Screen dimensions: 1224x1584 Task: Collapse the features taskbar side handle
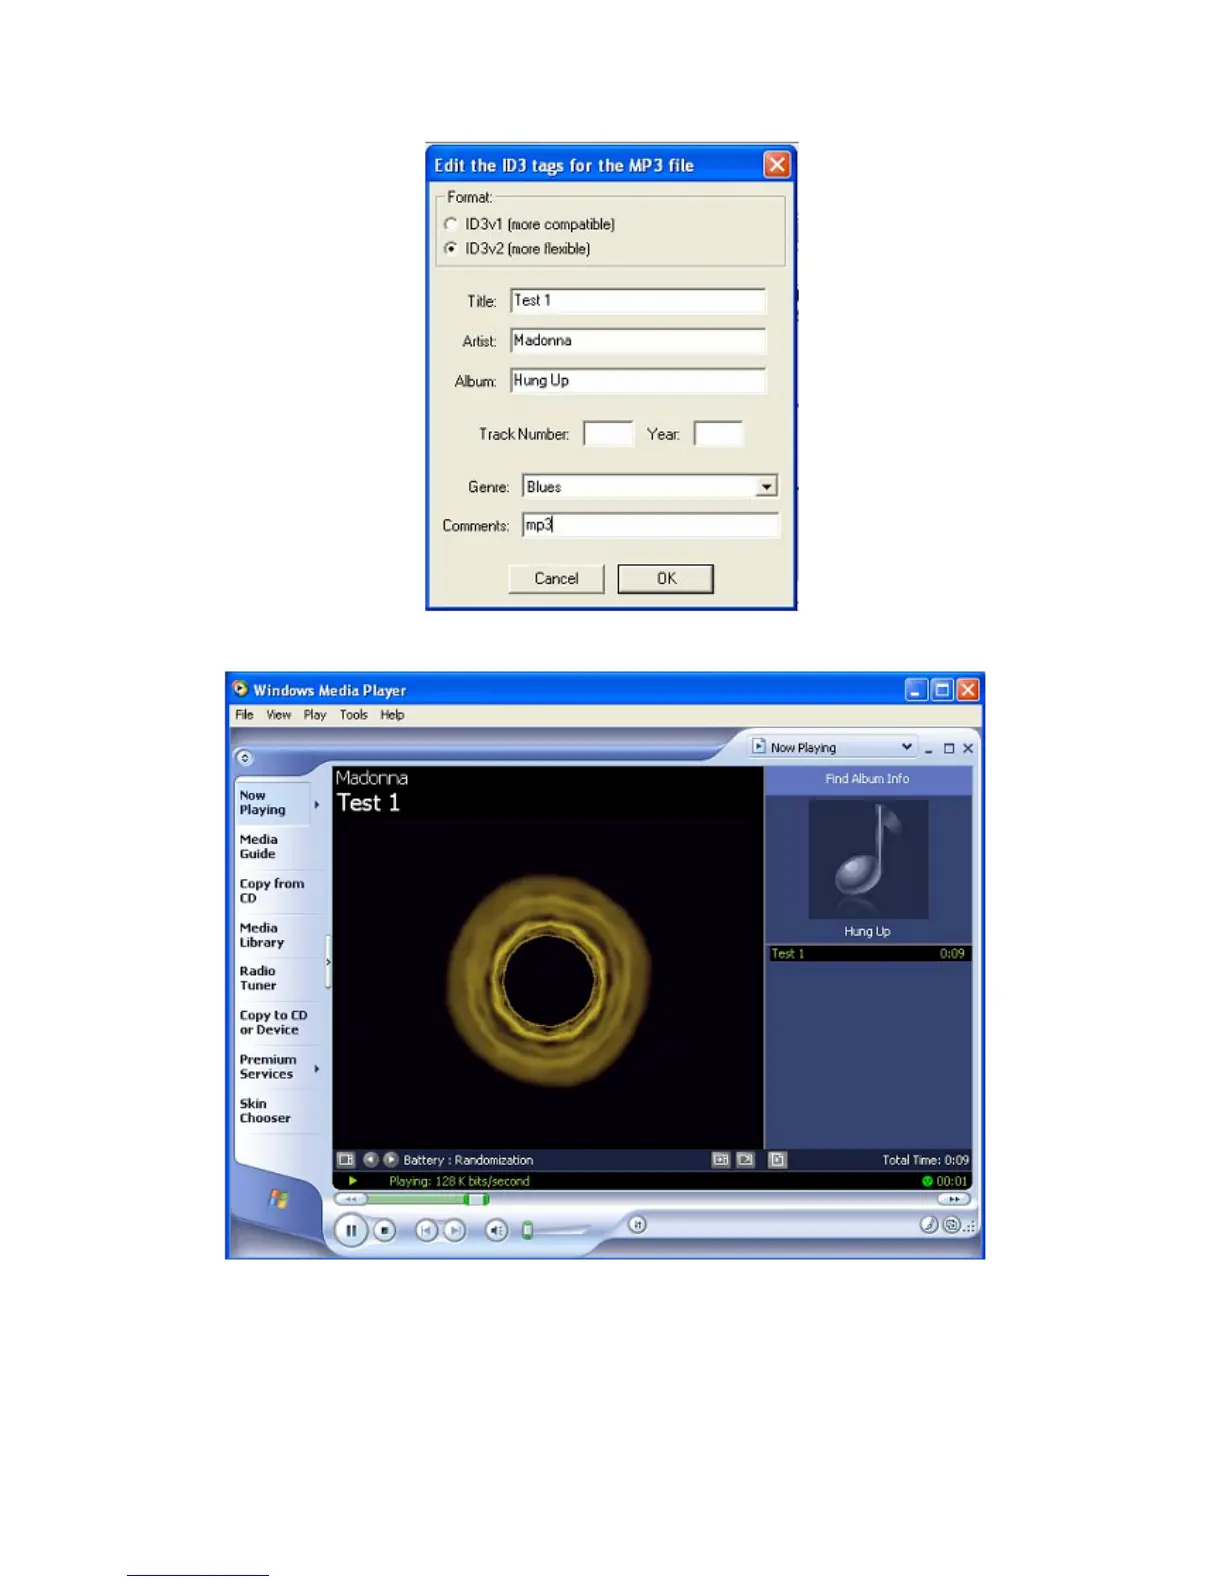328,962
